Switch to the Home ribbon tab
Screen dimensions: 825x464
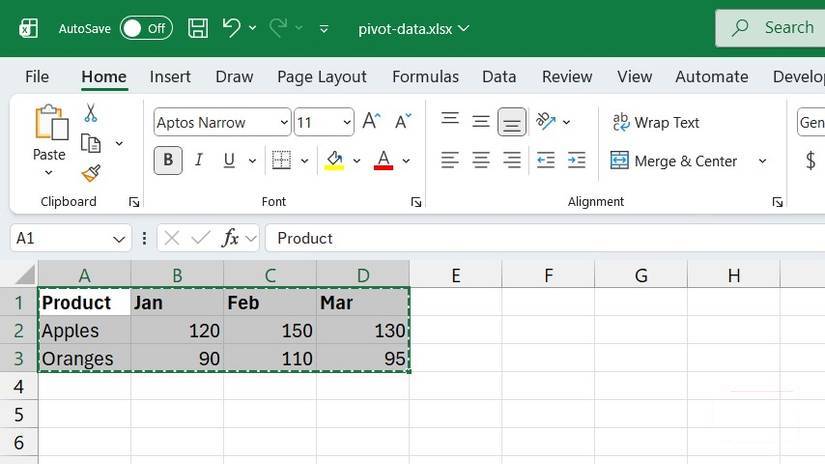(104, 77)
